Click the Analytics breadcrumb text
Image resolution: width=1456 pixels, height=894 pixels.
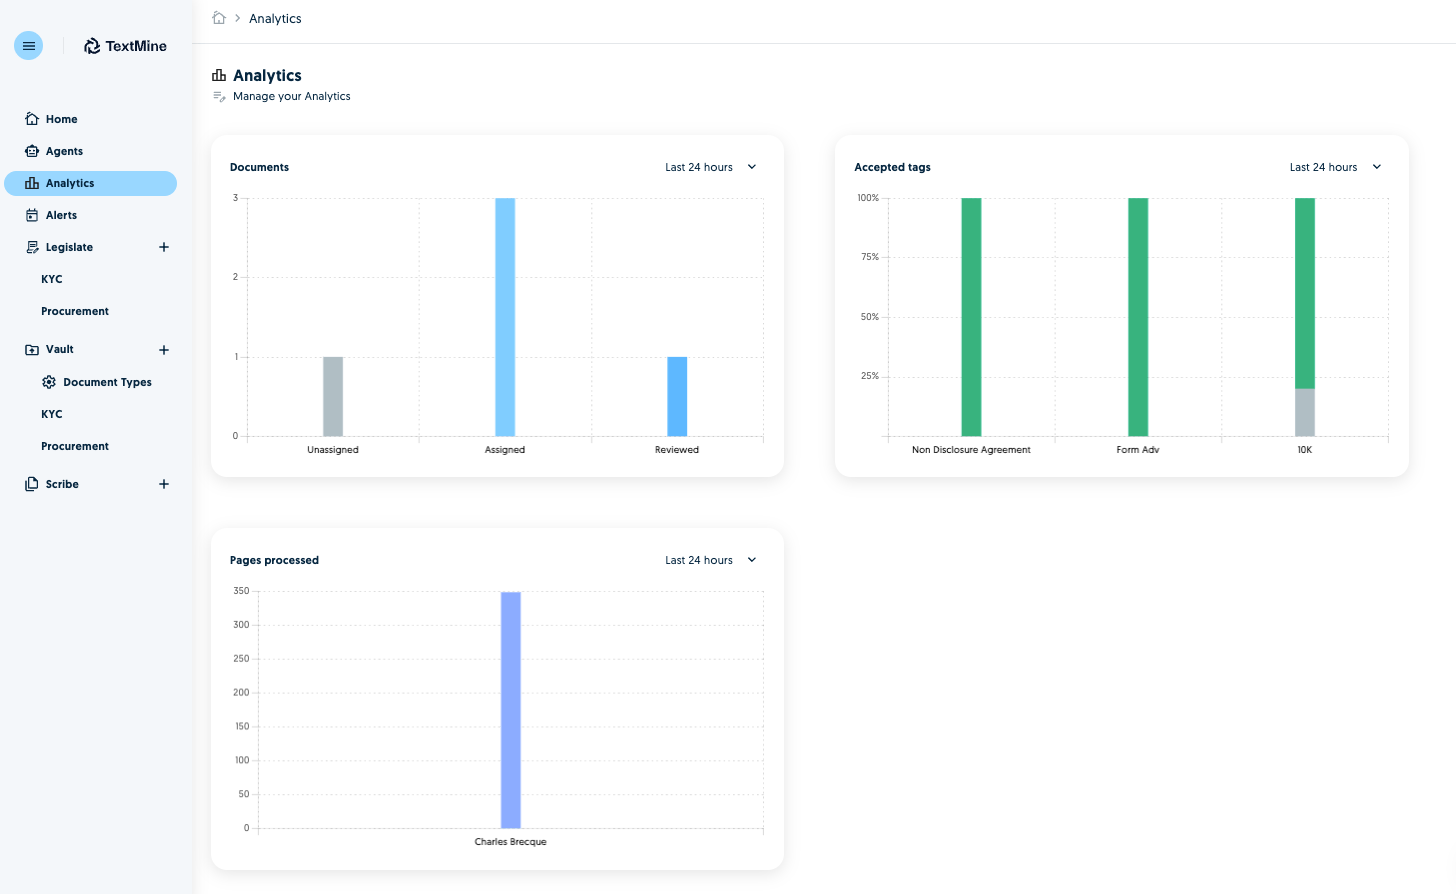pyautogui.click(x=275, y=18)
